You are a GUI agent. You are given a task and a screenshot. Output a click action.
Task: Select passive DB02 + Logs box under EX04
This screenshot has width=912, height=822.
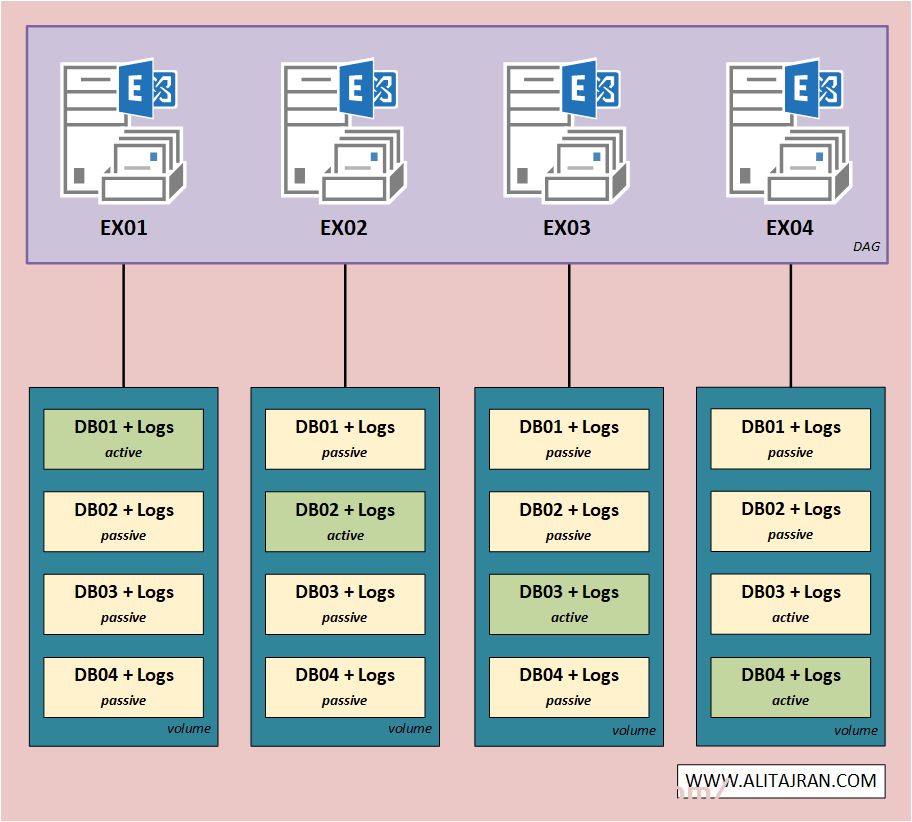tap(791, 521)
